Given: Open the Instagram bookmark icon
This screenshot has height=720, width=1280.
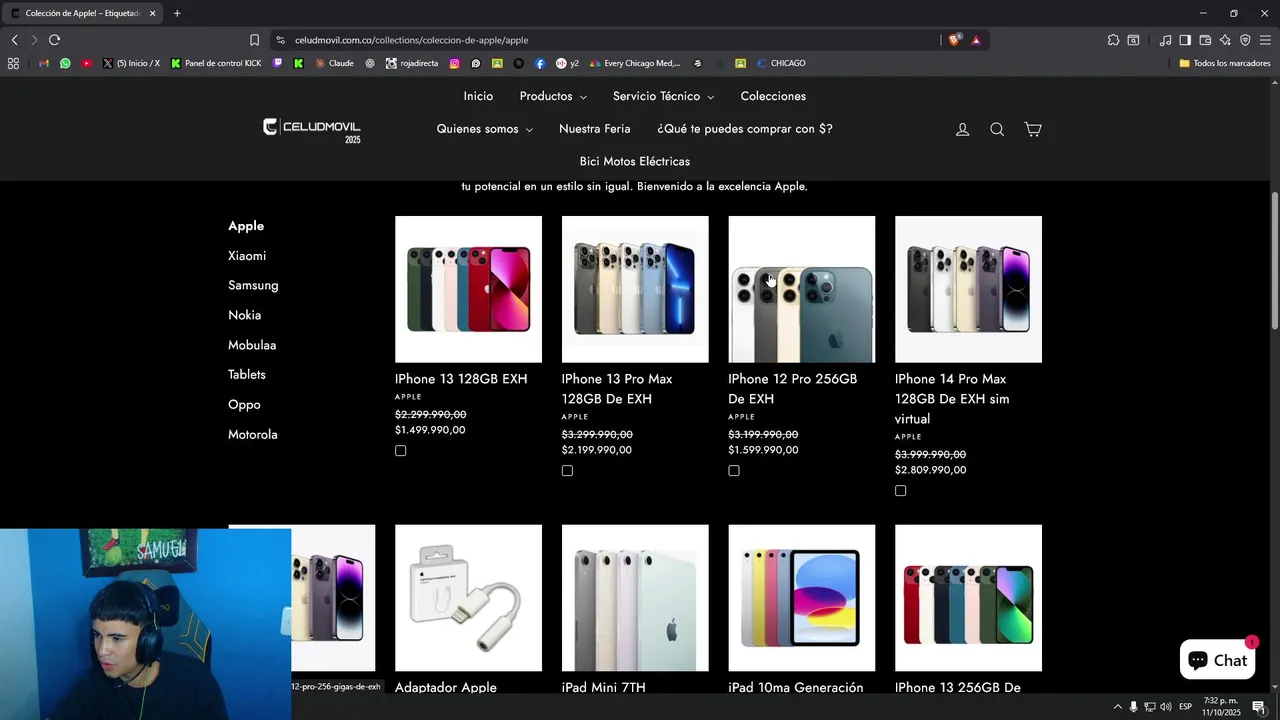Looking at the screenshot, I should [x=454, y=63].
